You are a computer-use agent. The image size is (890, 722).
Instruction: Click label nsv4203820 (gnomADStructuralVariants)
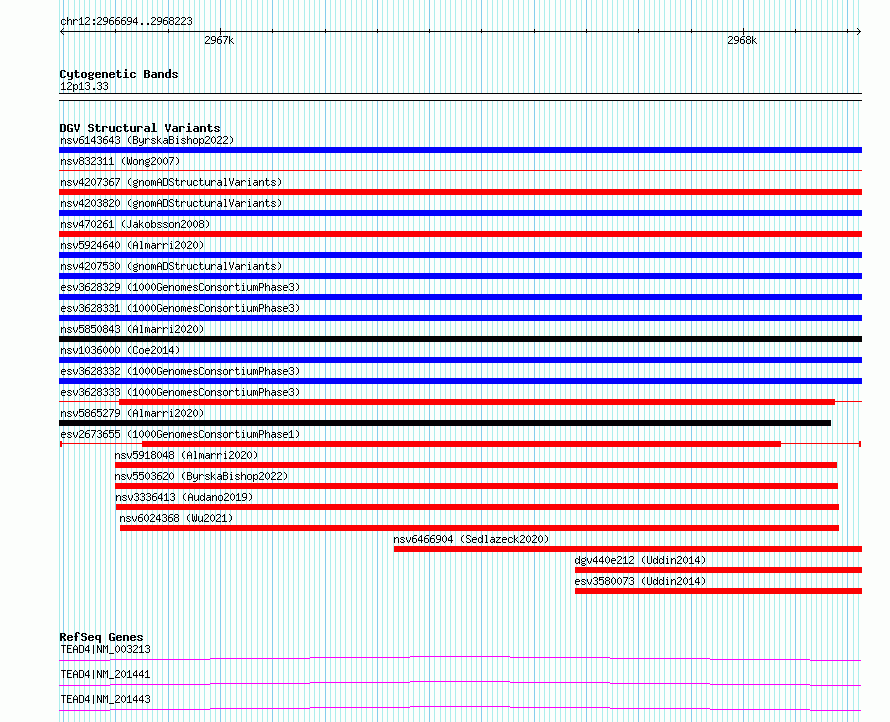(171, 203)
